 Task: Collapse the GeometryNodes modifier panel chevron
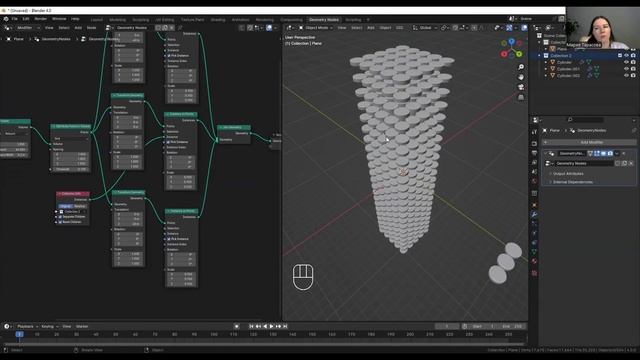click(x=546, y=153)
